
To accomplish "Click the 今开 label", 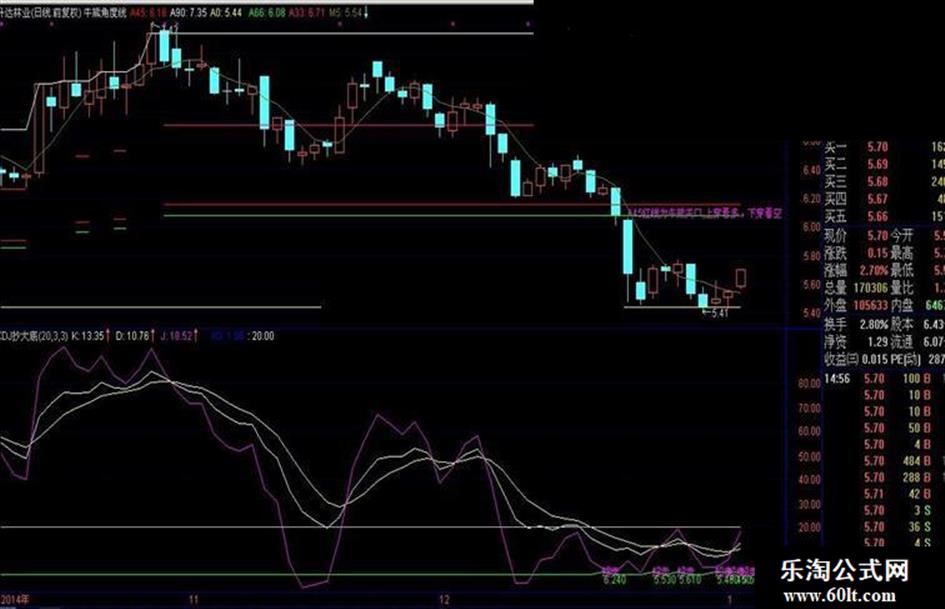I will (x=902, y=235).
